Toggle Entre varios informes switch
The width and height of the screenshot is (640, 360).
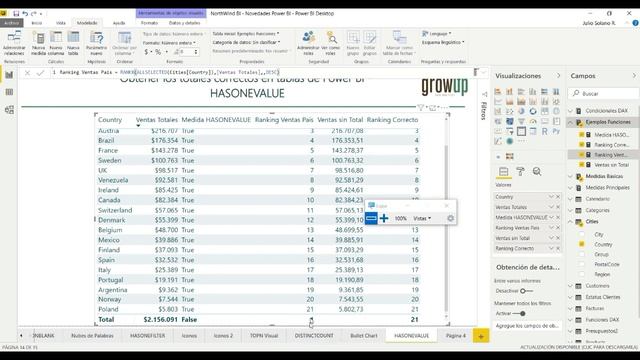tap(527, 291)
